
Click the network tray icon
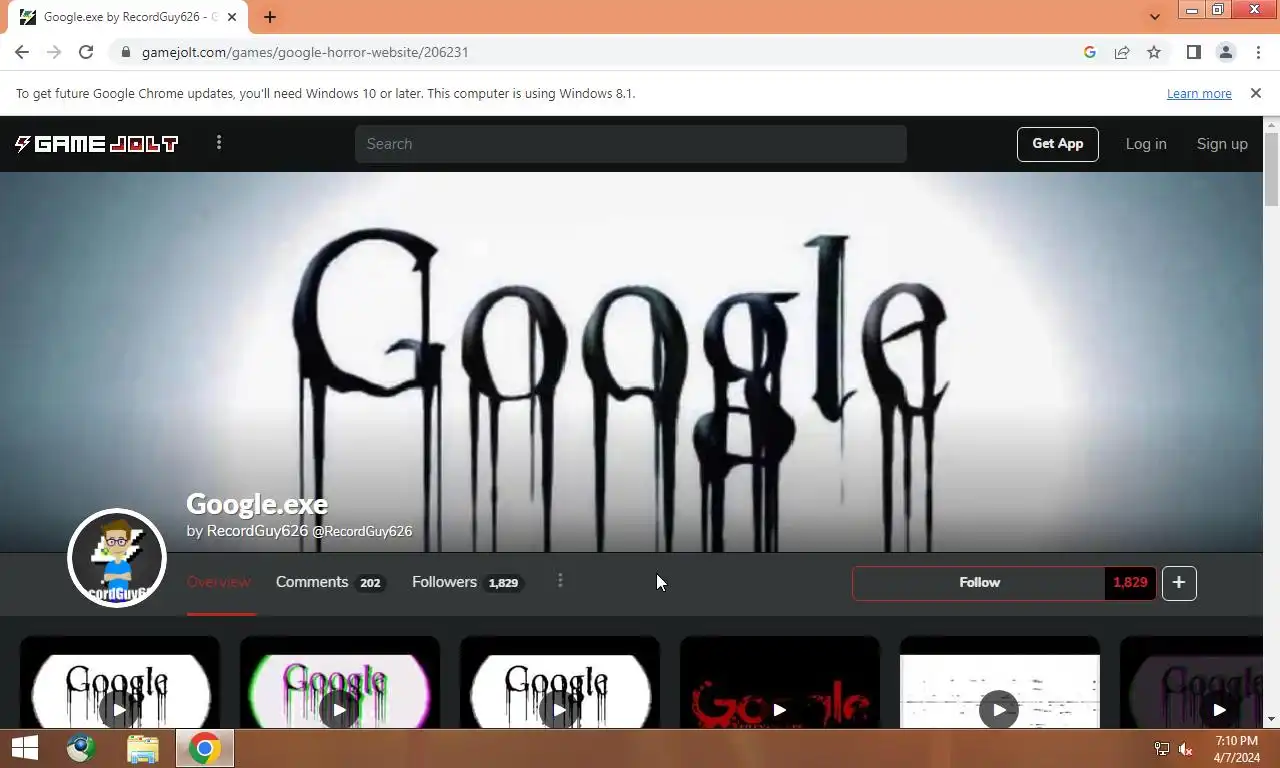tap(1161, 748)
